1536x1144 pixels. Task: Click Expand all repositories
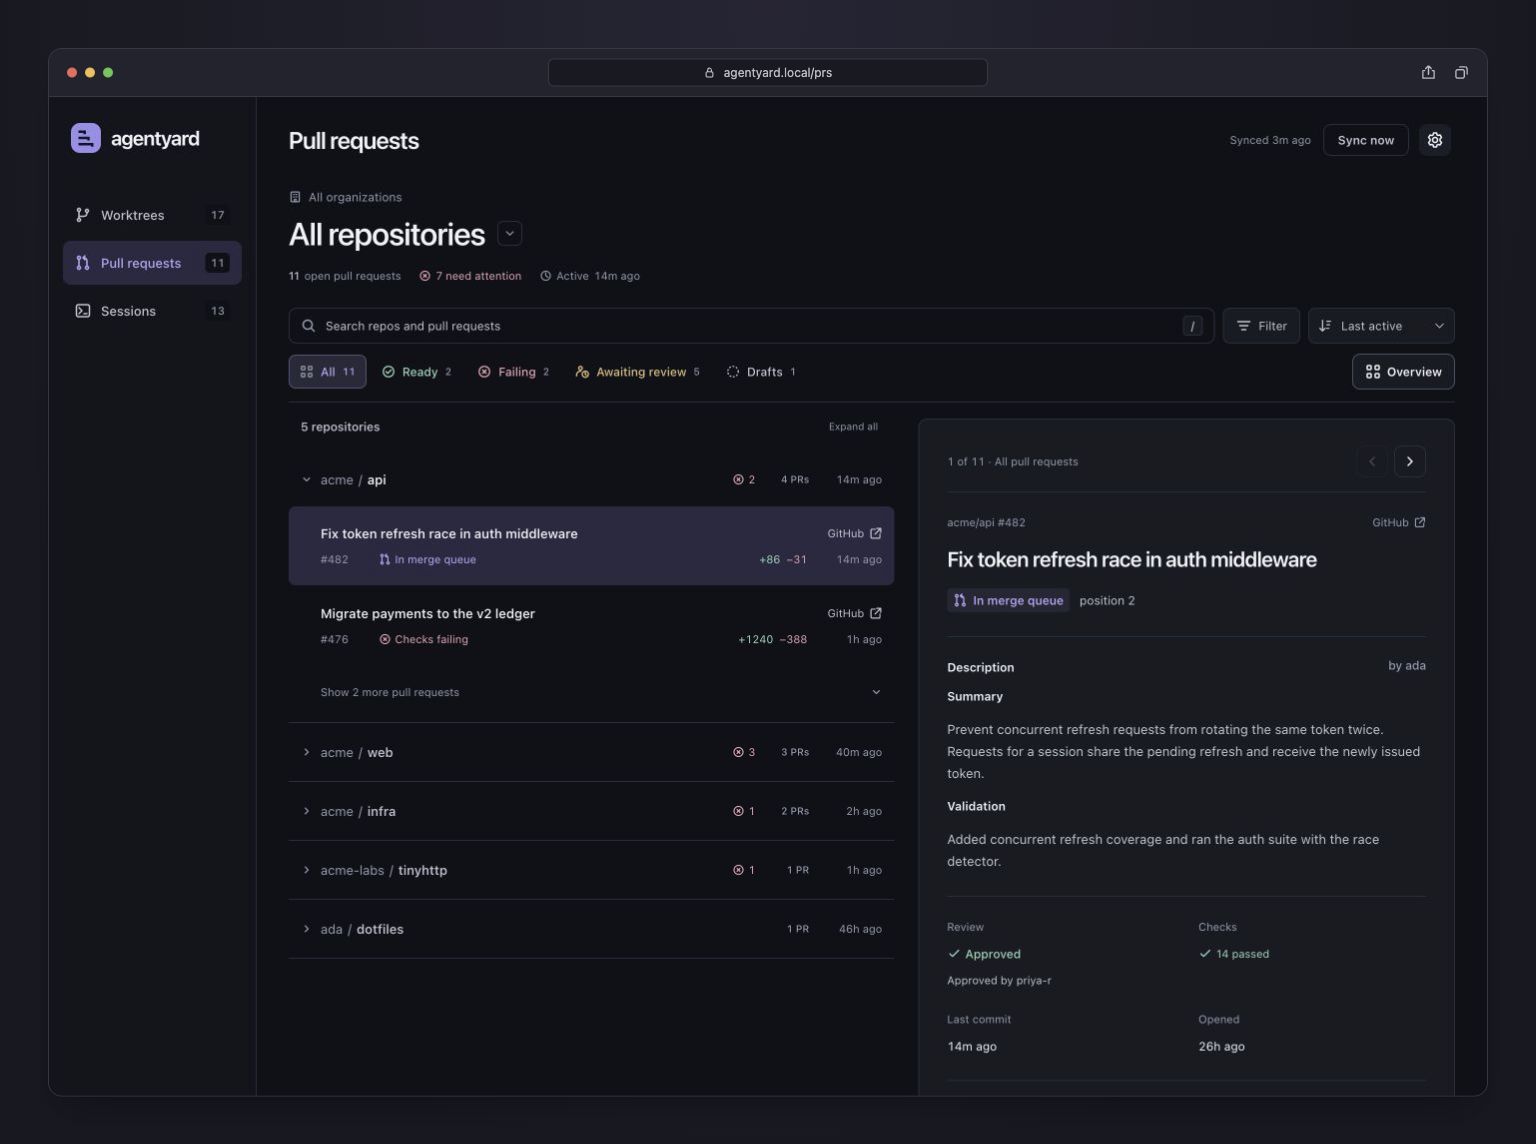[x=853, y=427]
